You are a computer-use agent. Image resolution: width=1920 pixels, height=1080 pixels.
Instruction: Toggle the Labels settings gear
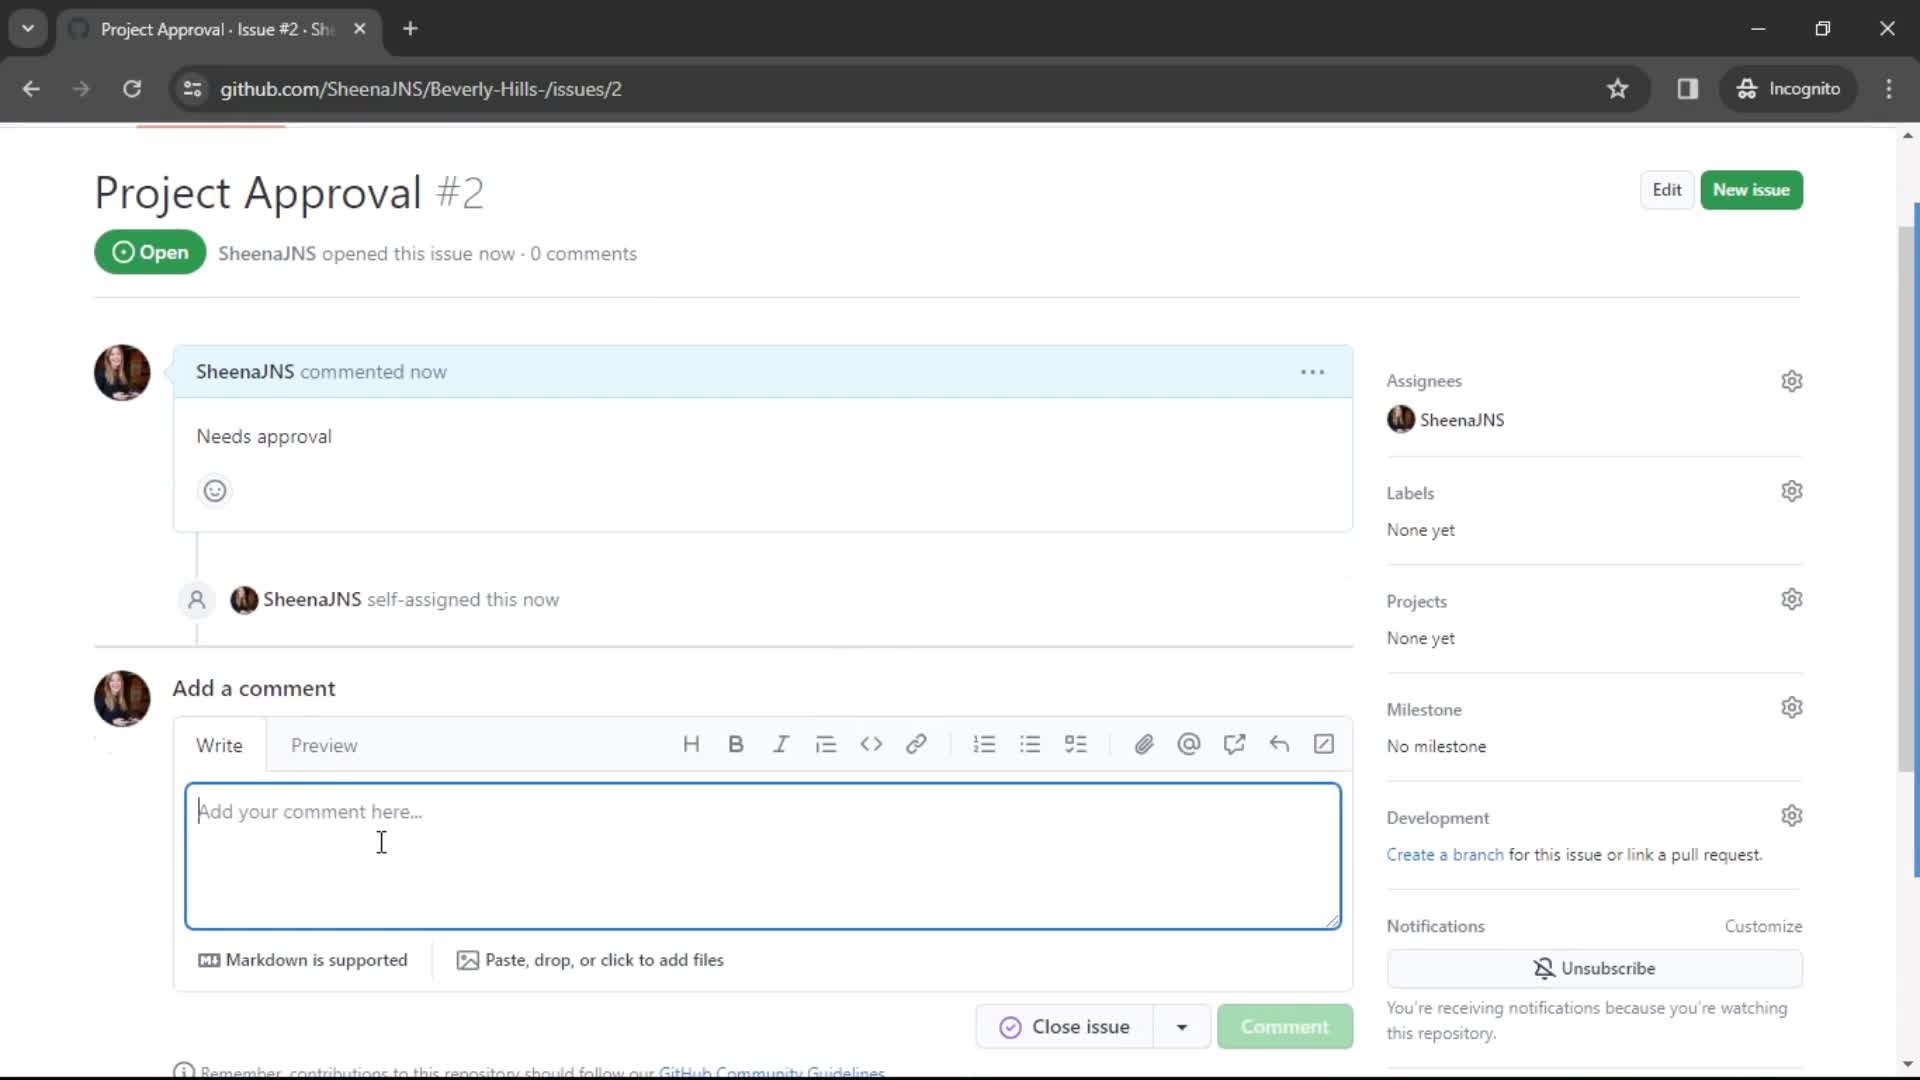pyautogui.click(x=1792, y=491)
